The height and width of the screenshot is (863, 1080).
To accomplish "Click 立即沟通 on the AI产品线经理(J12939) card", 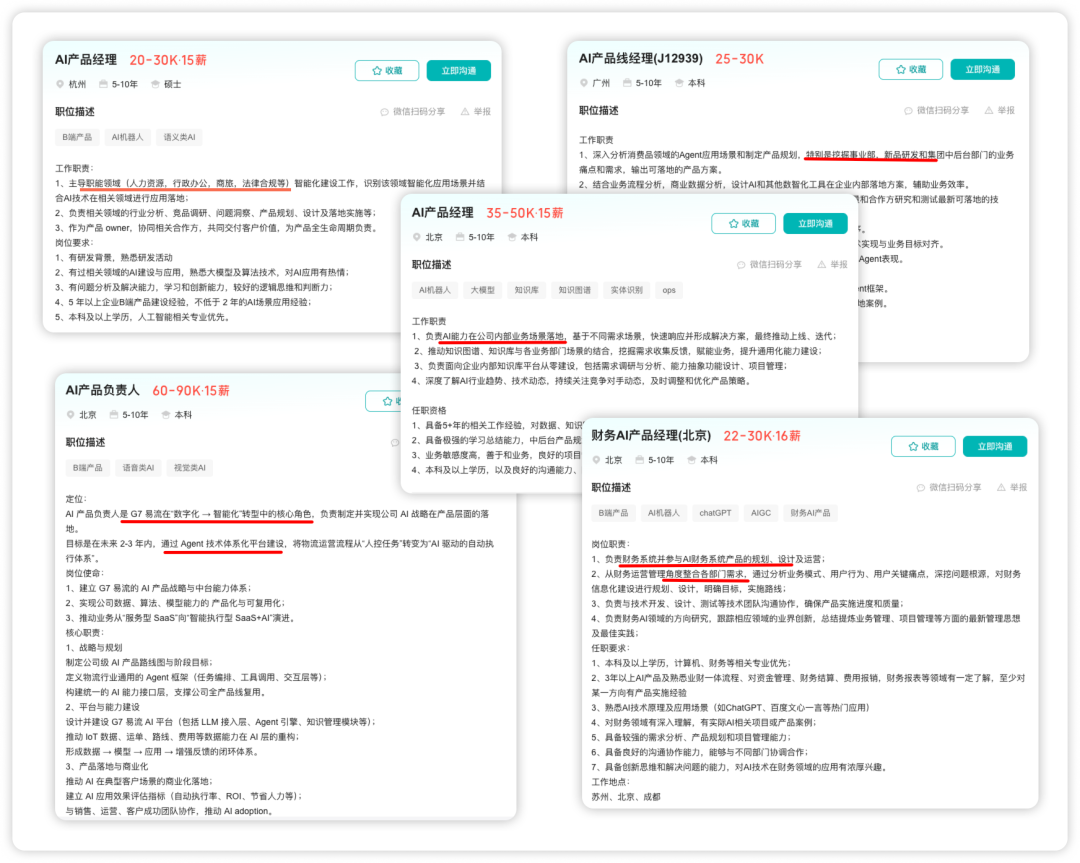I will point(983,69).
